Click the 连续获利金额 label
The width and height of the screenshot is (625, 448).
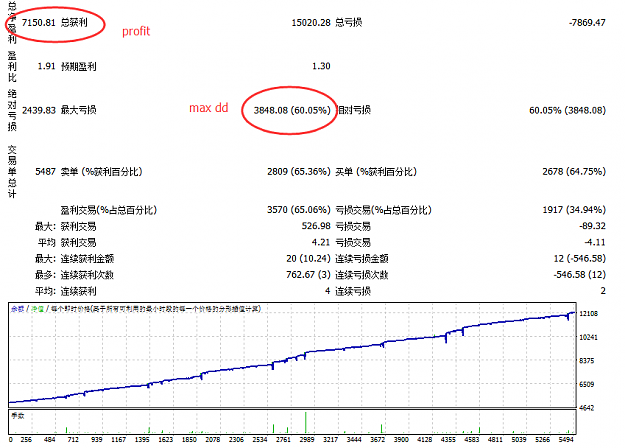click(87, 259)
